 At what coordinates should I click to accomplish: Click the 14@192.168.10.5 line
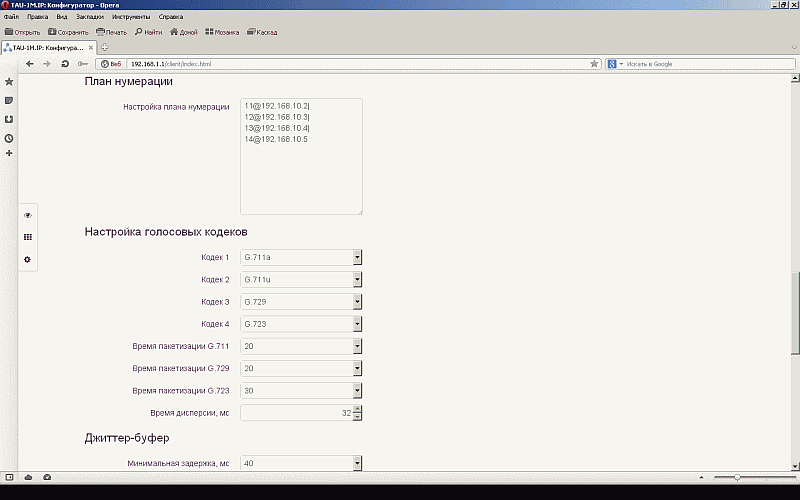[276, 139]
